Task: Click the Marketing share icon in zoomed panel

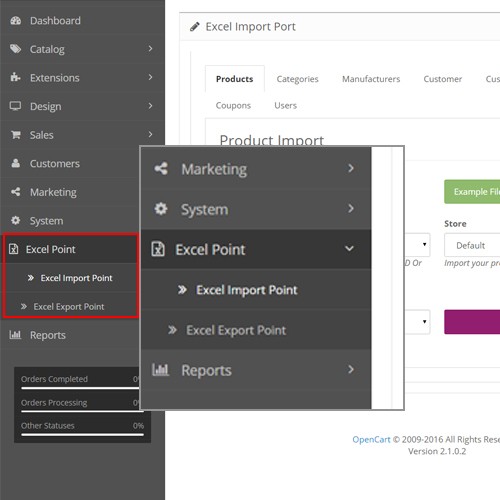Action: point(161,168)
